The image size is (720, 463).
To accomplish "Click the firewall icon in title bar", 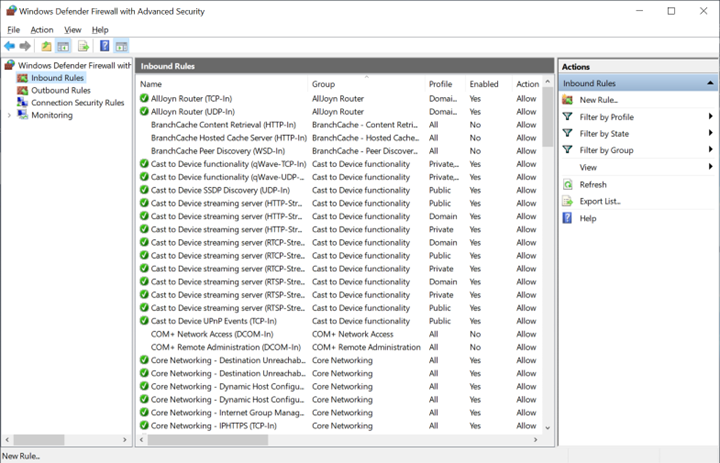I will click(11, 11).
